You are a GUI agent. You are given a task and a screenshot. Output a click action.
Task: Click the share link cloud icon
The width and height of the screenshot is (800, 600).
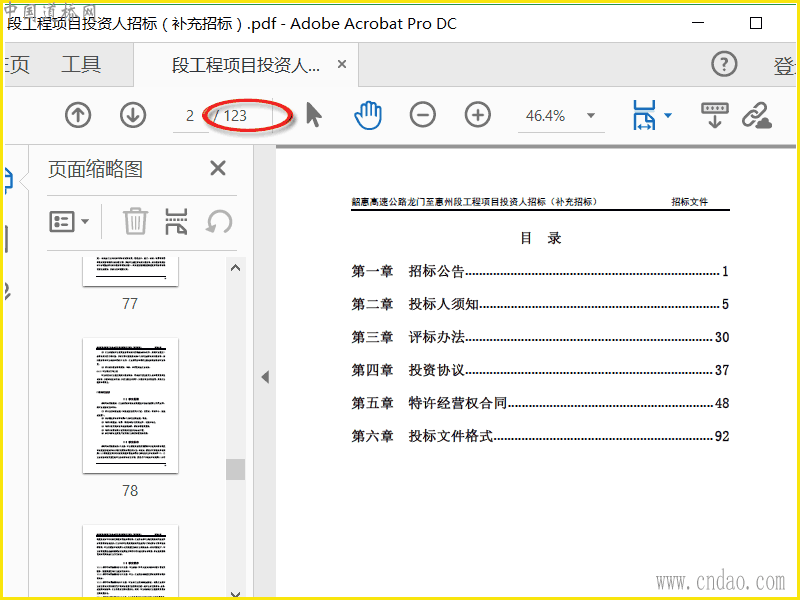coord(757,115)
